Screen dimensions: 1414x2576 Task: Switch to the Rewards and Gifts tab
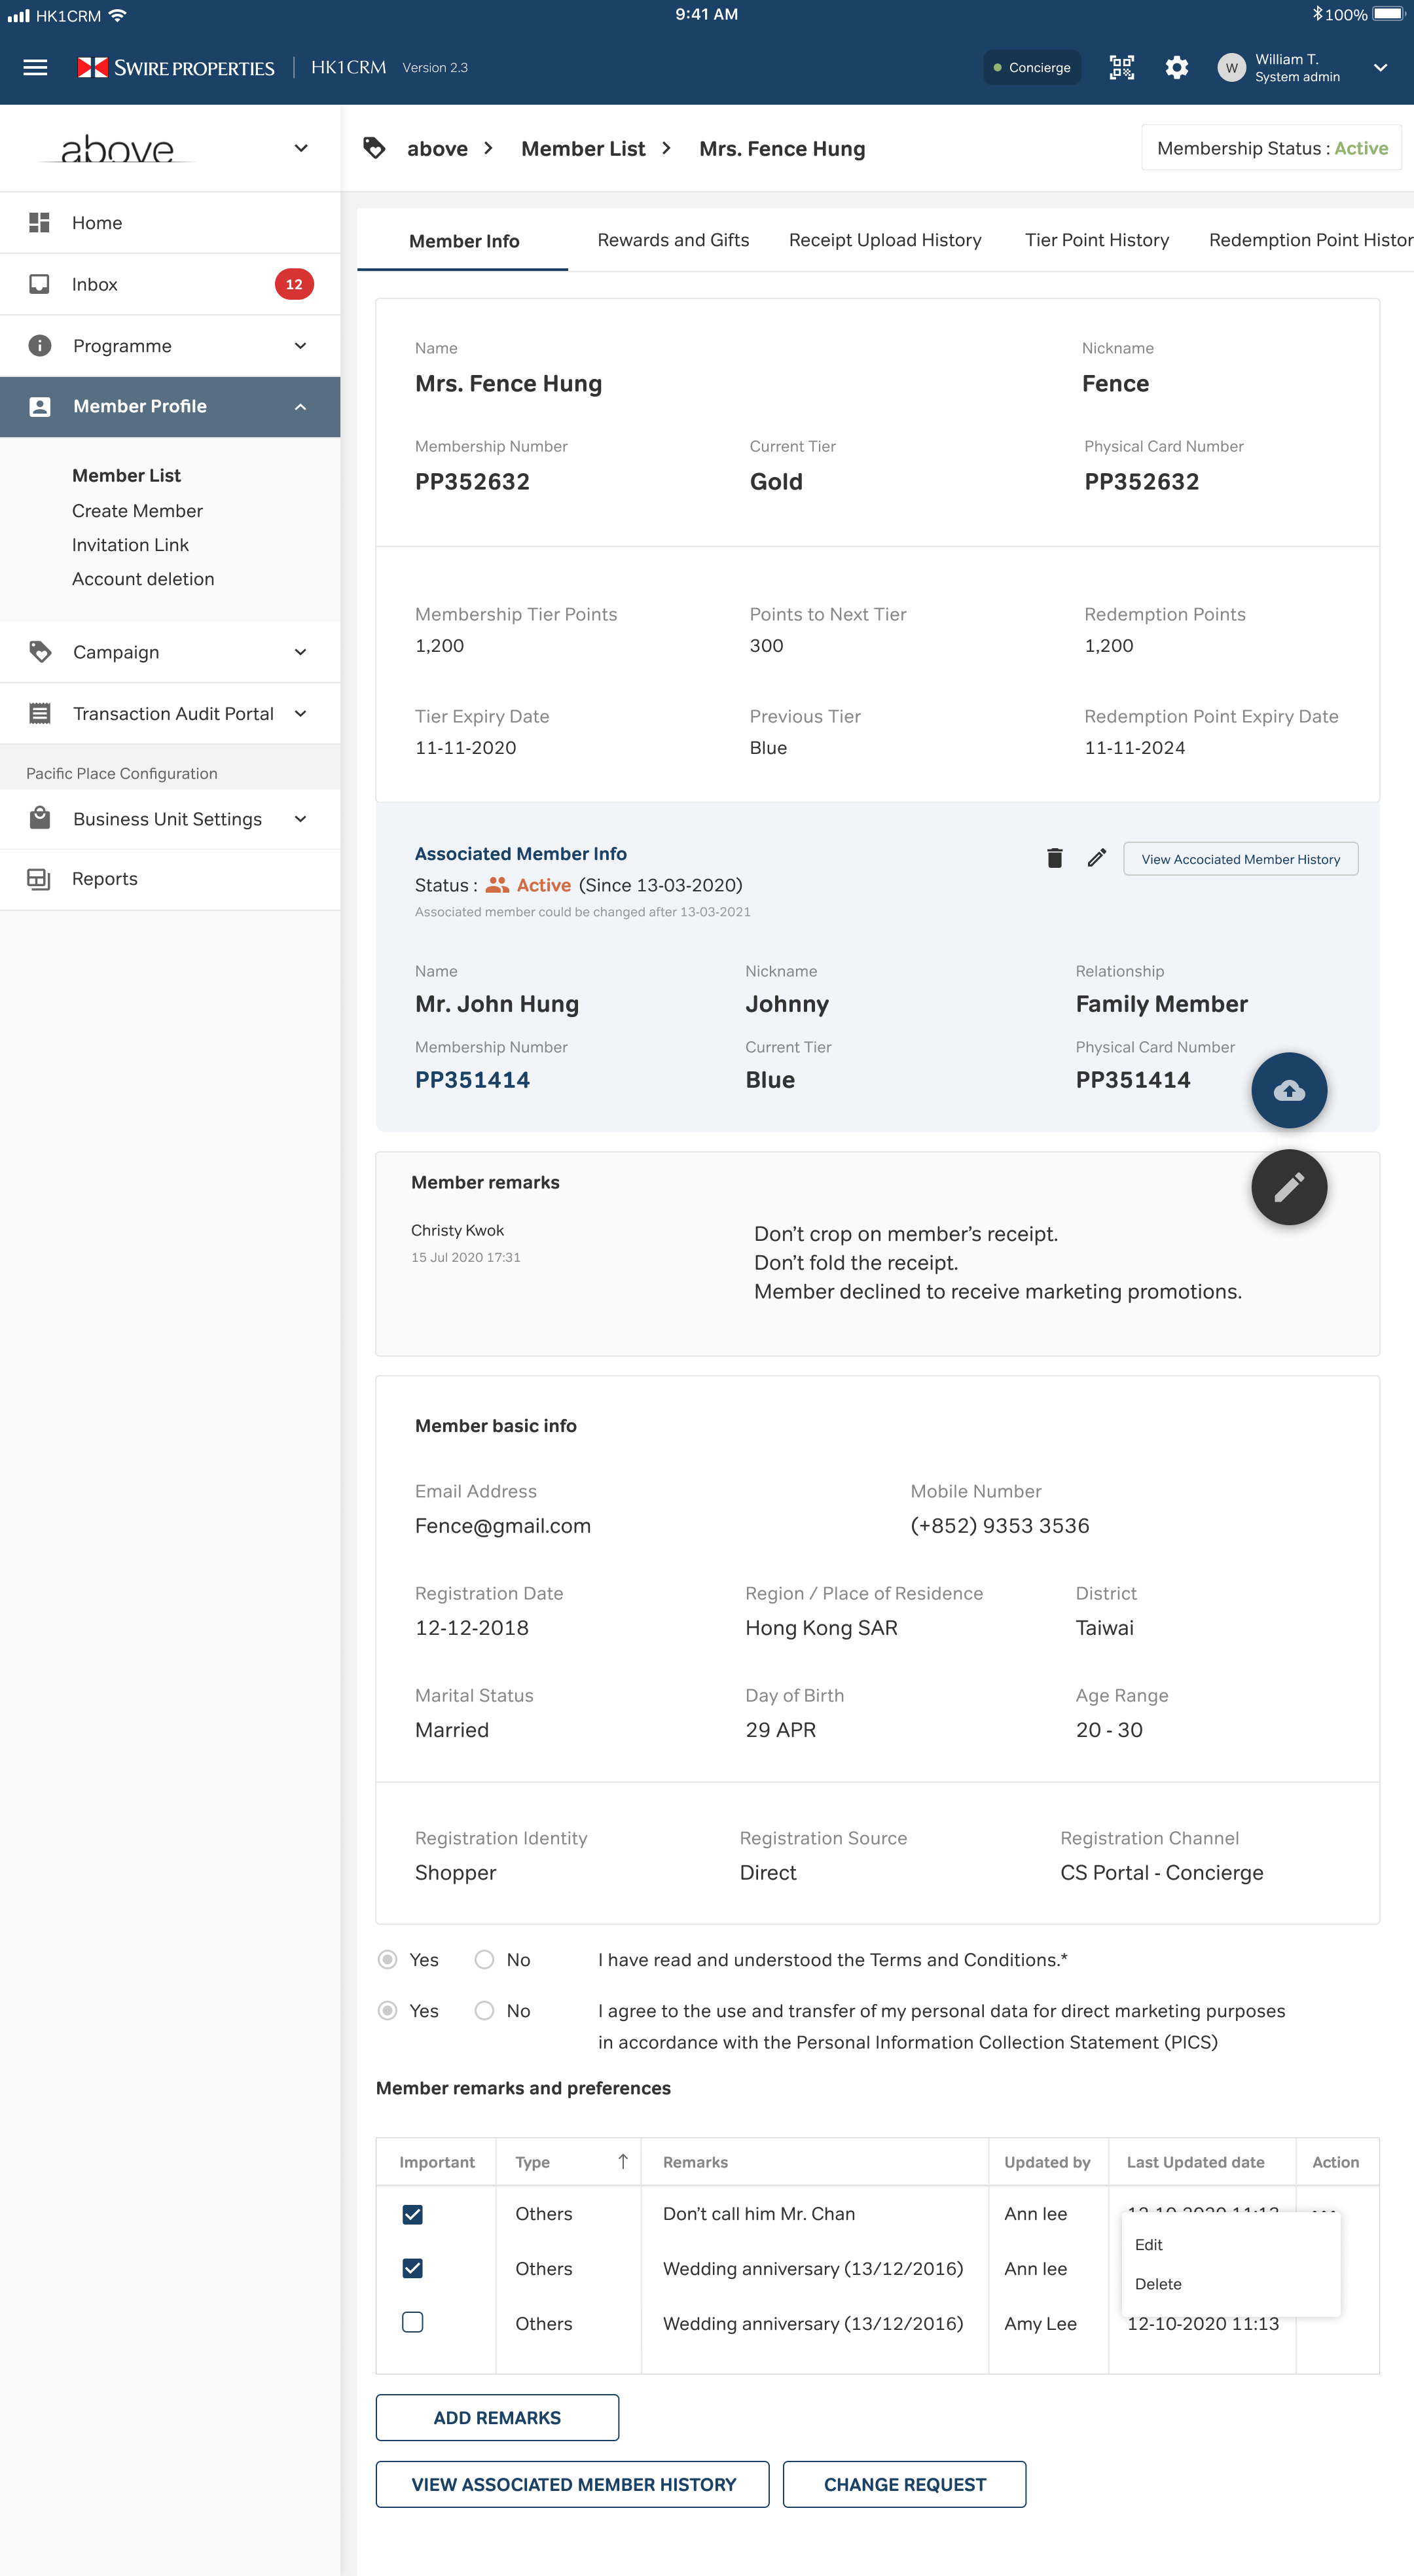click(x=673, y=240)
